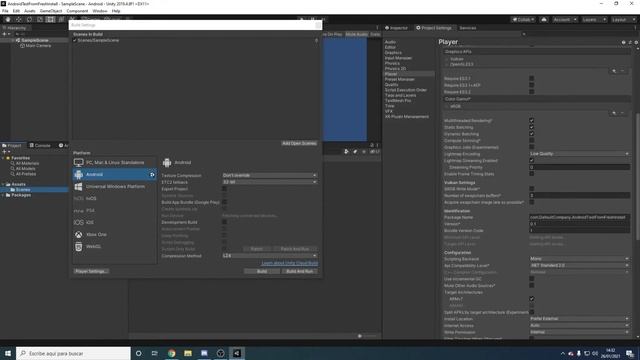640x360 pixels.
Task: Click the Build And Run button
Action: 300,271
